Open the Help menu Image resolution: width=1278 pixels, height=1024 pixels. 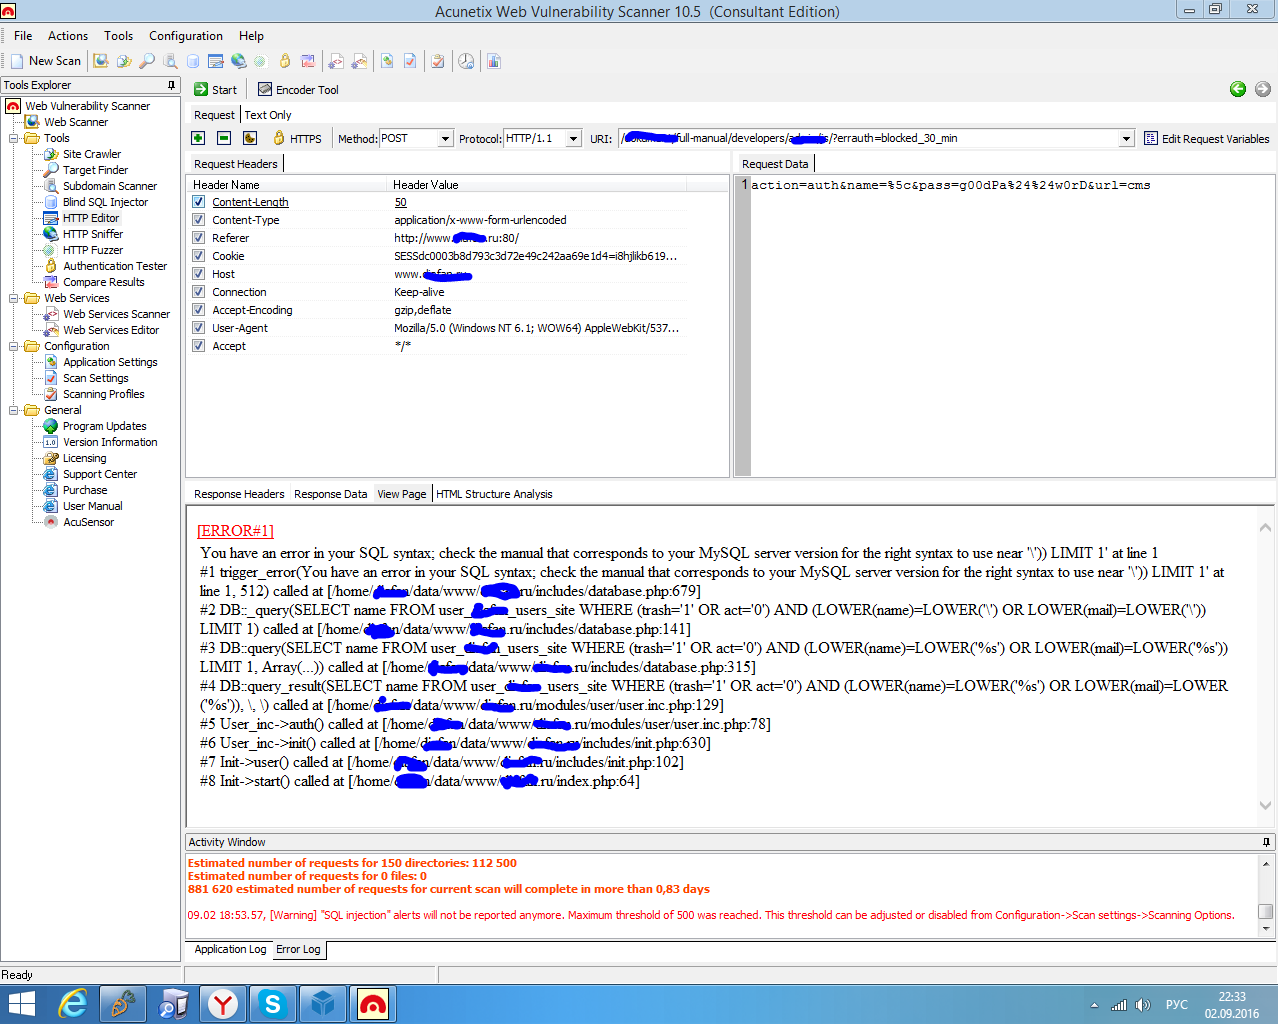pos(251,36)
